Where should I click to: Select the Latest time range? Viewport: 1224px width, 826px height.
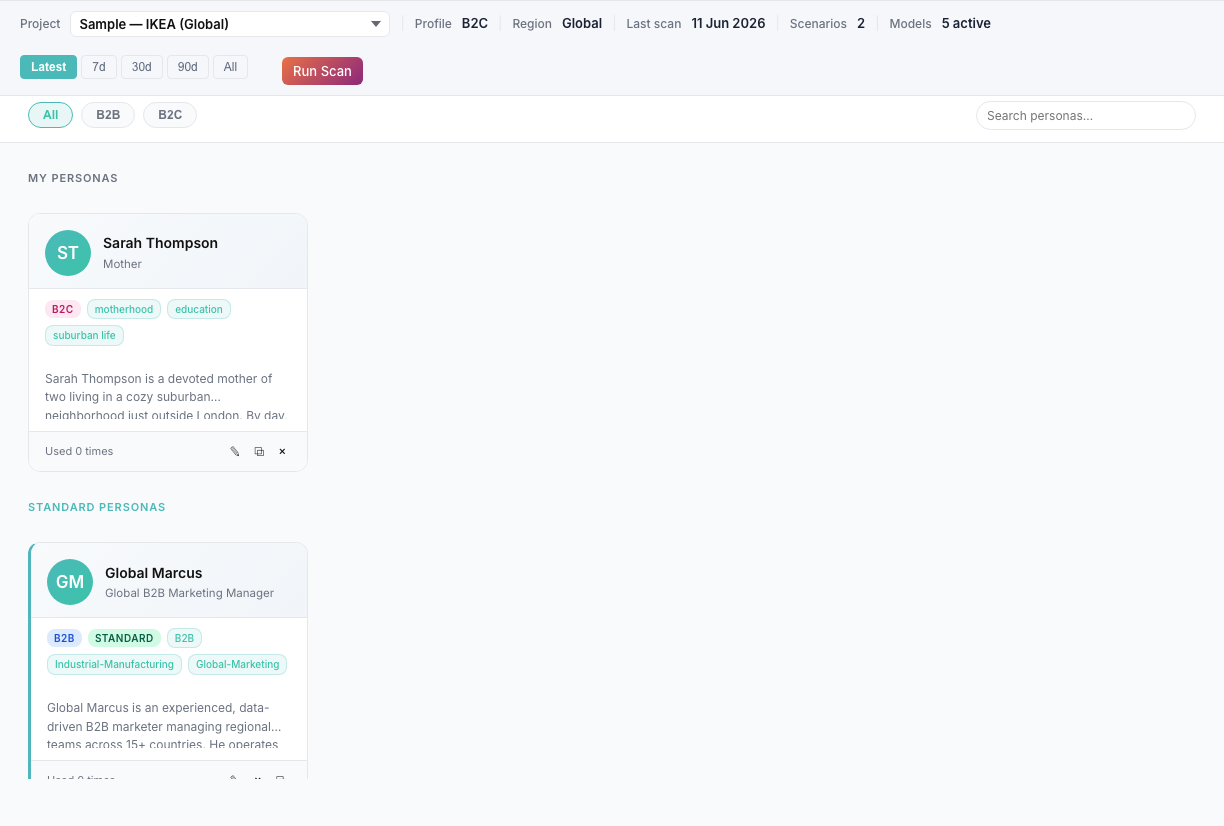tap(48, 67)
